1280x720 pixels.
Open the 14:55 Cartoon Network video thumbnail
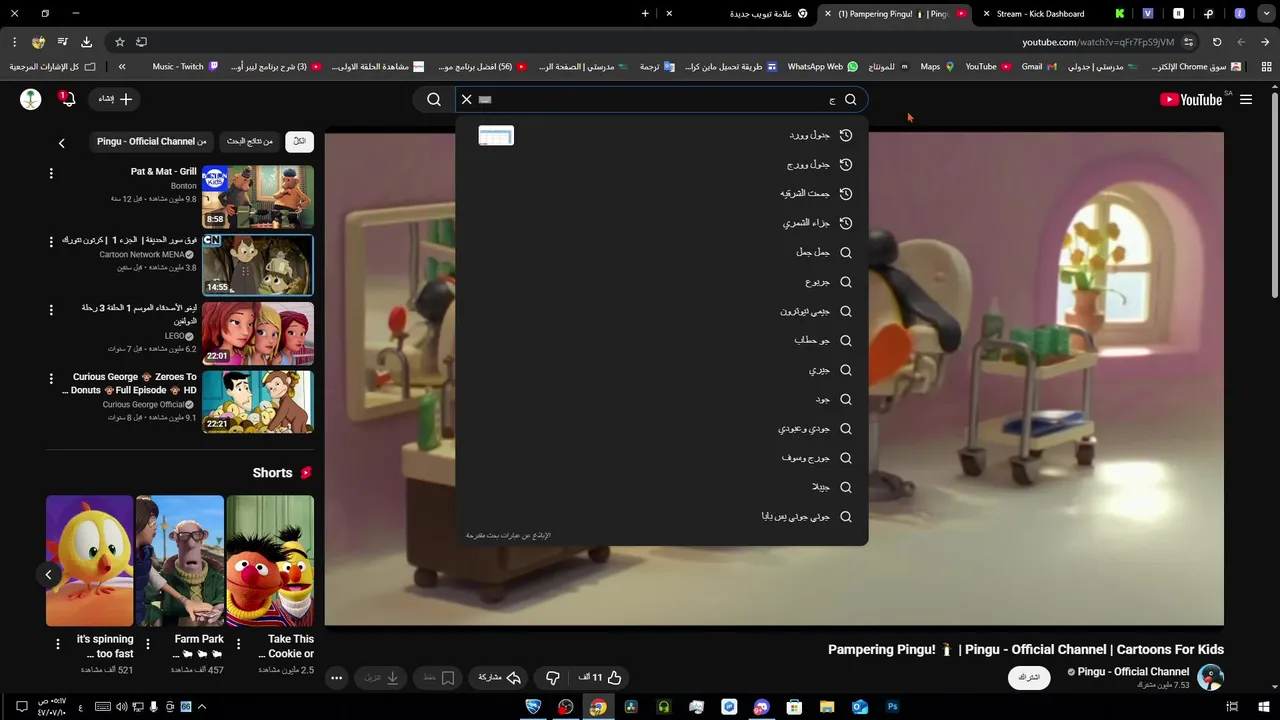[x=258, y=265]
